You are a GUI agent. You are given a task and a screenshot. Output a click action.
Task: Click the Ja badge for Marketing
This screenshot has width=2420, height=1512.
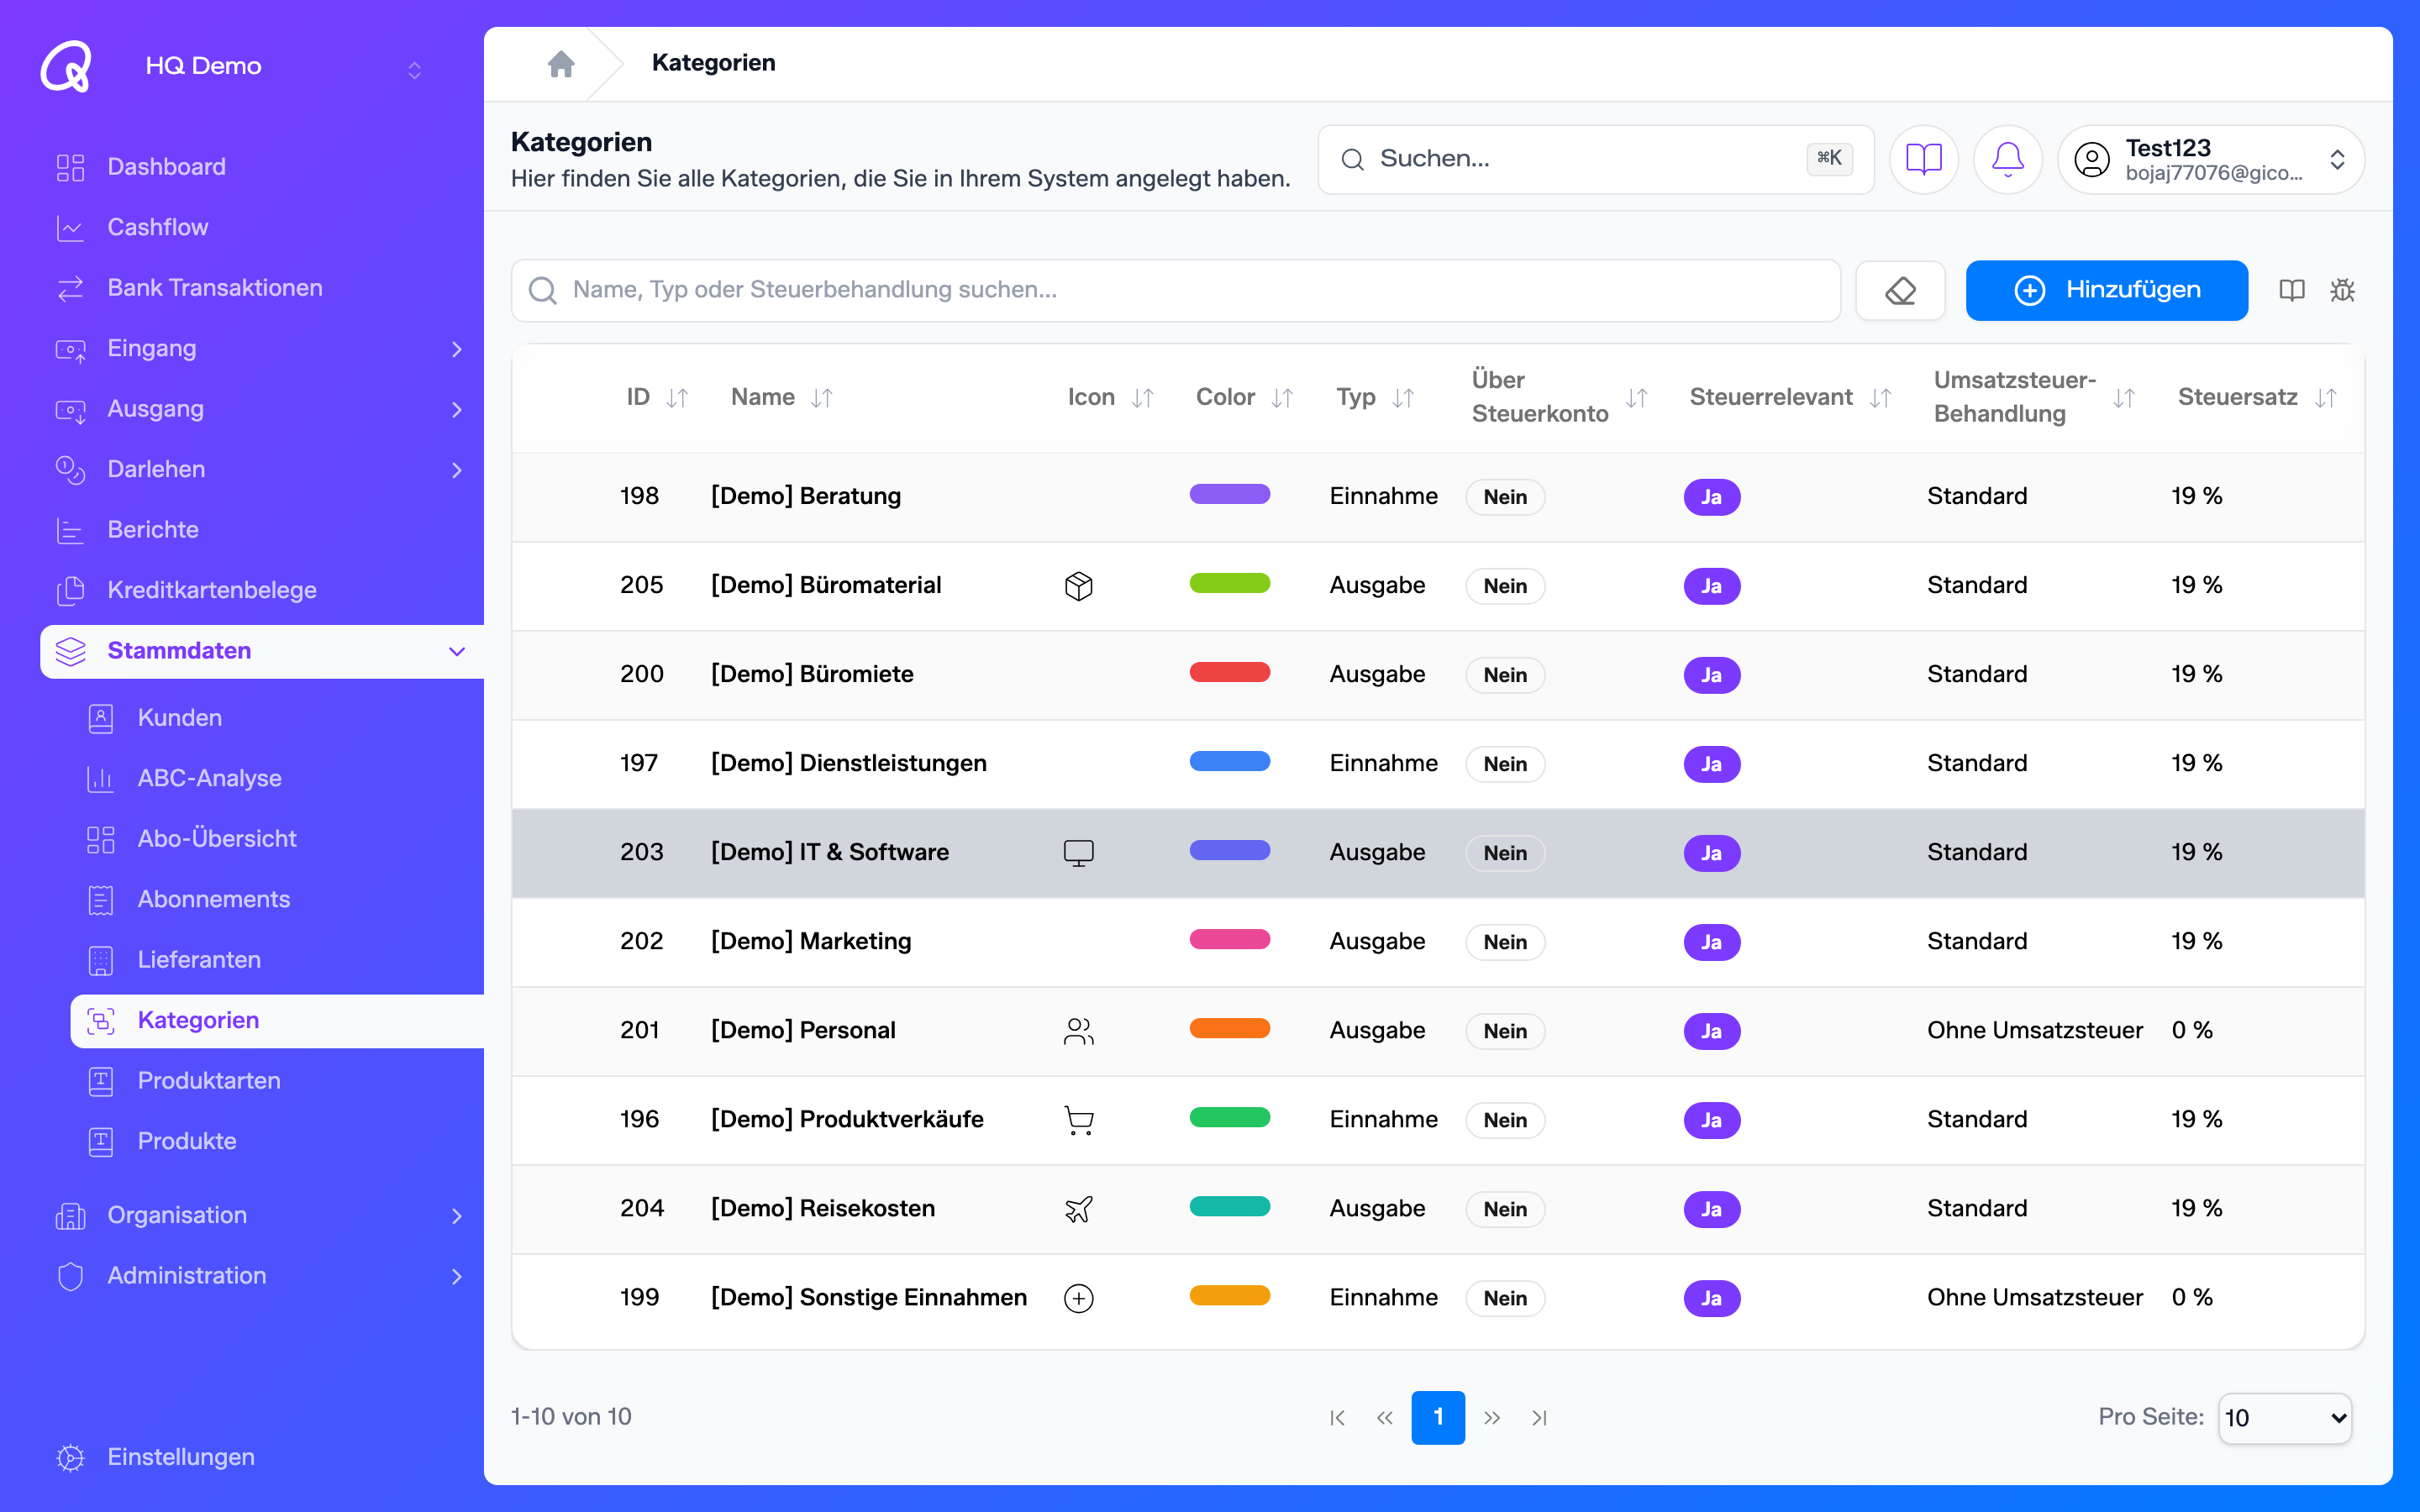[x=1712, y=942]
